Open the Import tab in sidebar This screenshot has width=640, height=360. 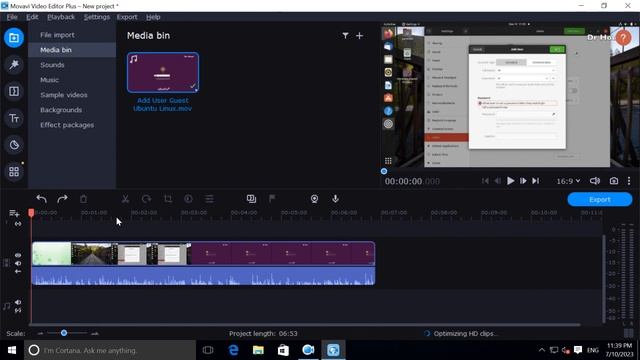click(x=14, y=38)
